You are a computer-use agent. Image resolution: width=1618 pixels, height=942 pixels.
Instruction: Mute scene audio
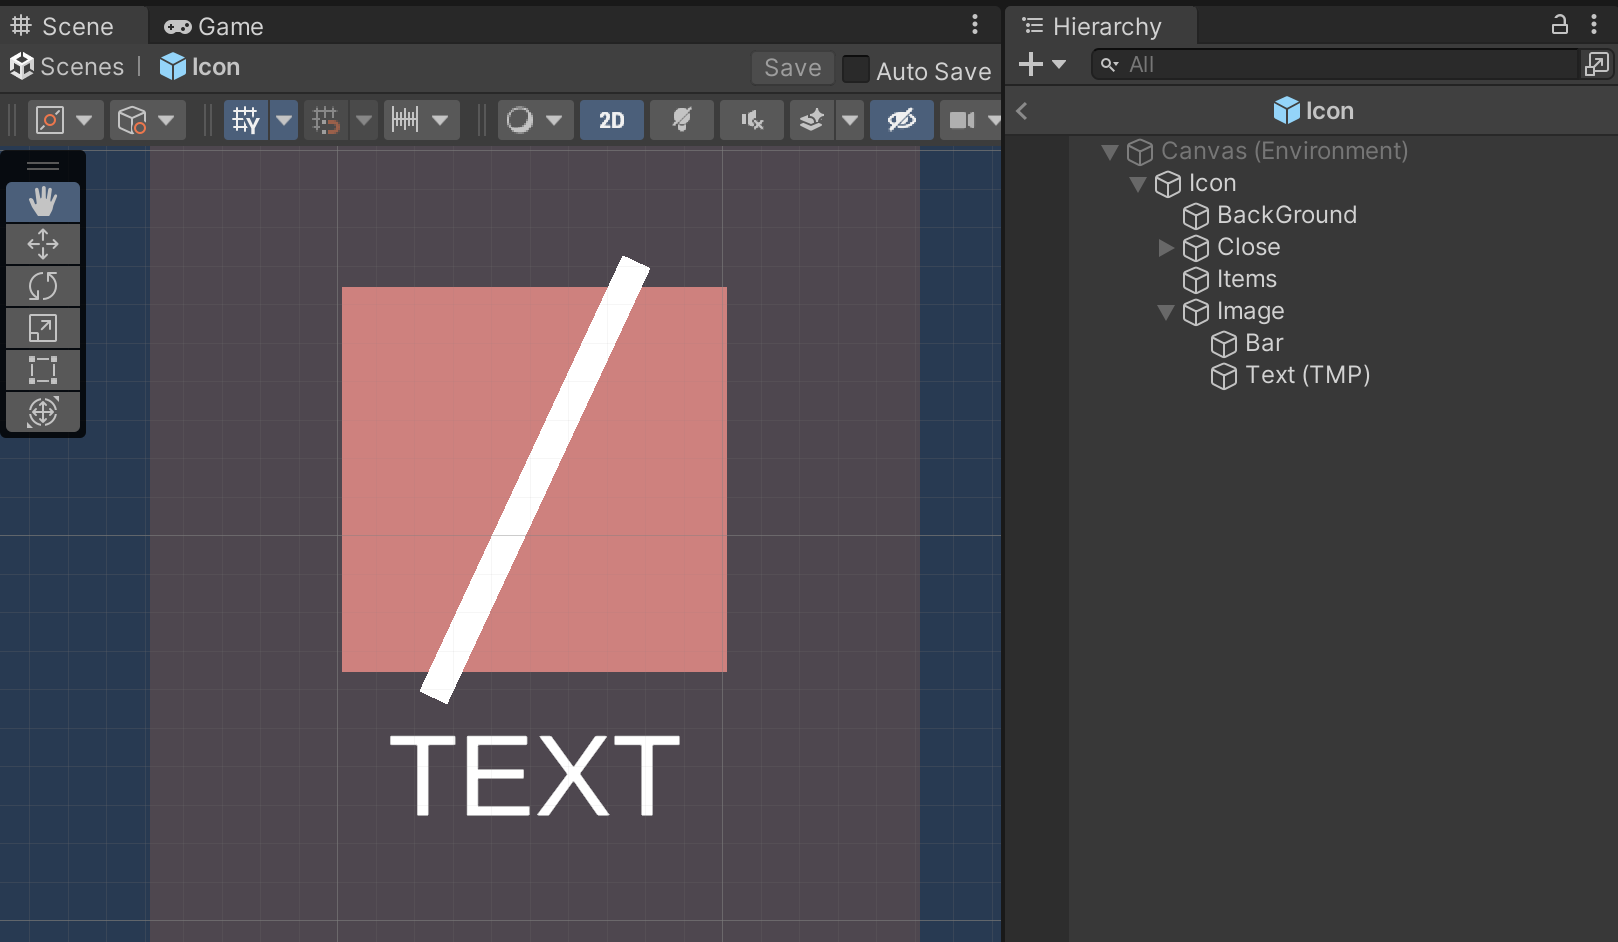click(x=751, y=119)
